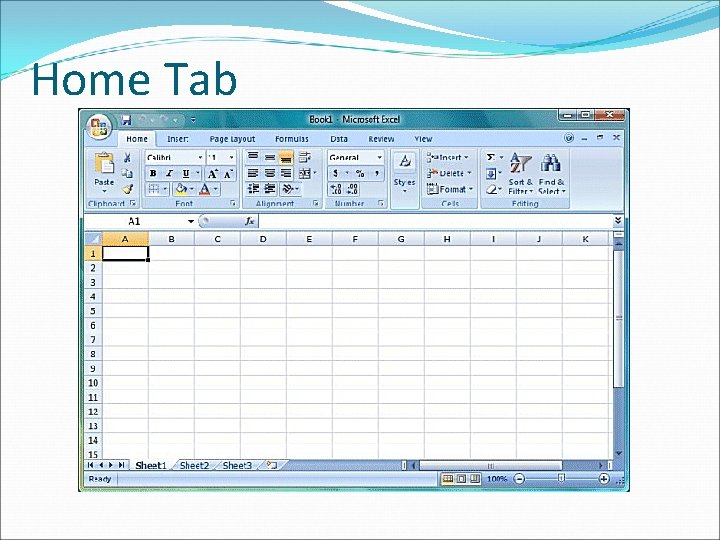Click the zoom slider handle
The height and width of the screenshot is (540, 720).
pos(561,479)
